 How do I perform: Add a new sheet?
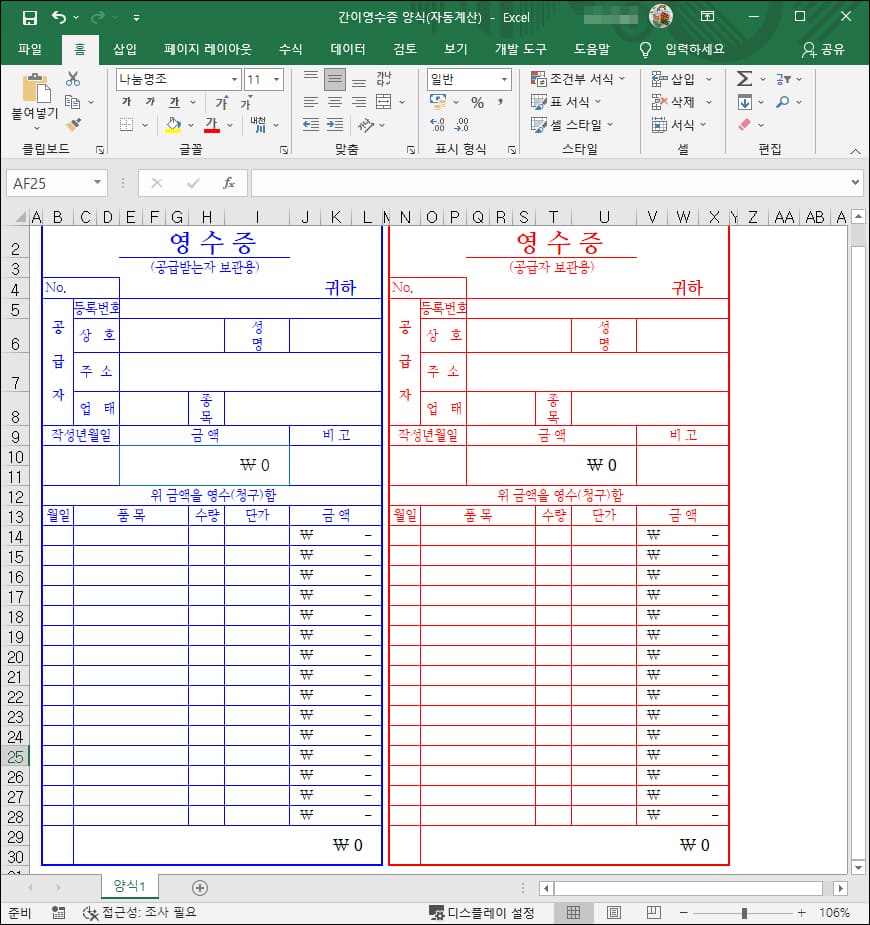point(199,887)
